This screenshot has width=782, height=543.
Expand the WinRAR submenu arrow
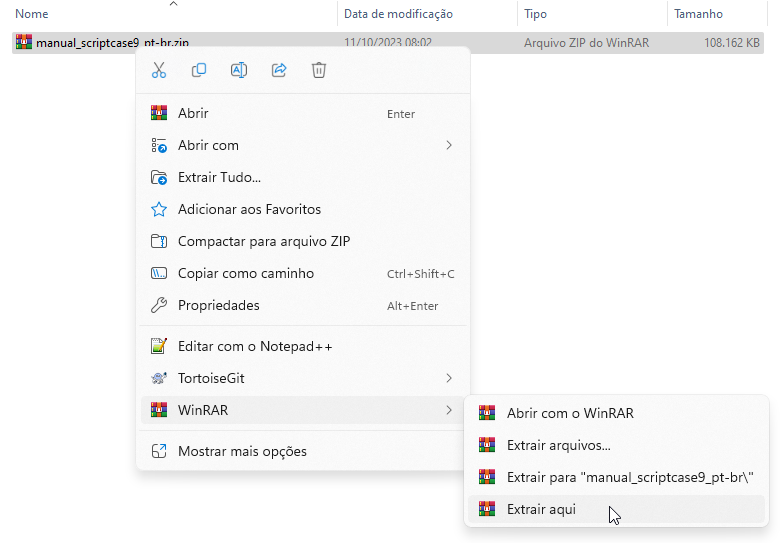pyautogui.click(x=449, y=410)
